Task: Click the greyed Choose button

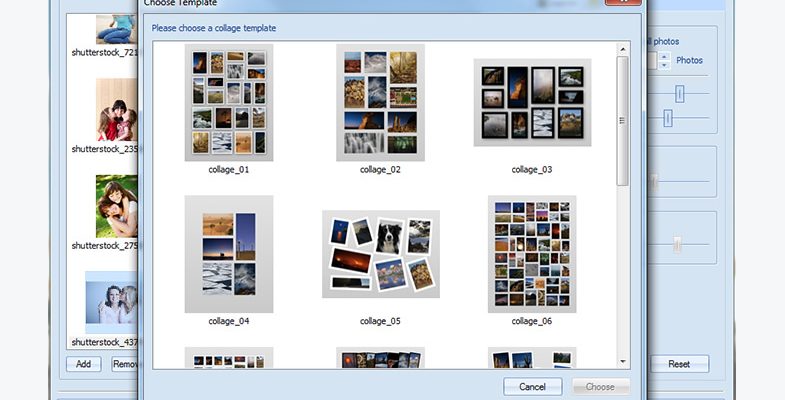Action: click(x=600, y=386)
